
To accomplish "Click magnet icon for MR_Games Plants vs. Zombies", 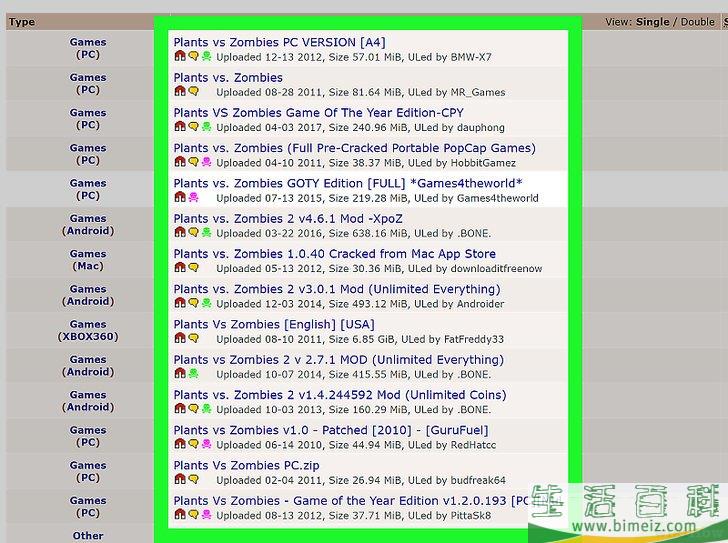I will (180, 91).
